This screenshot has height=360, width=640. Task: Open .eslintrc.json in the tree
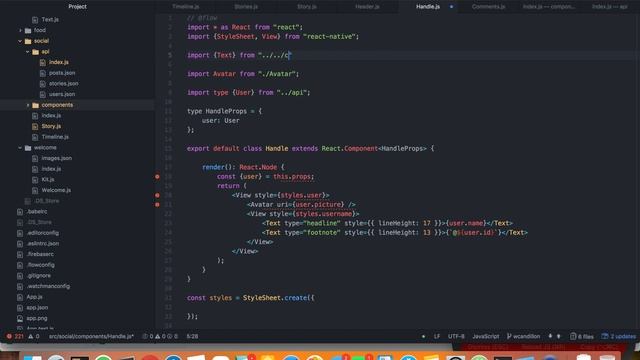(x=42, y=244)
